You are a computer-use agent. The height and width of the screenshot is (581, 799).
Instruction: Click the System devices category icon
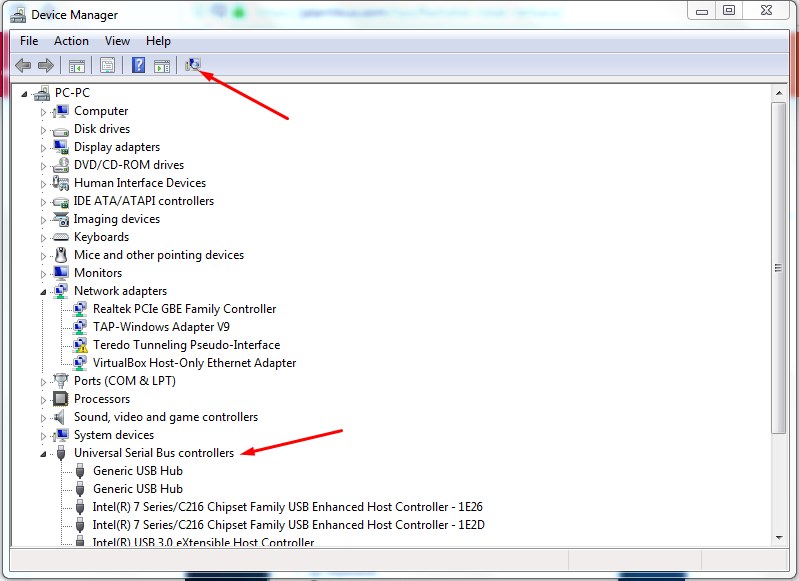61,435
